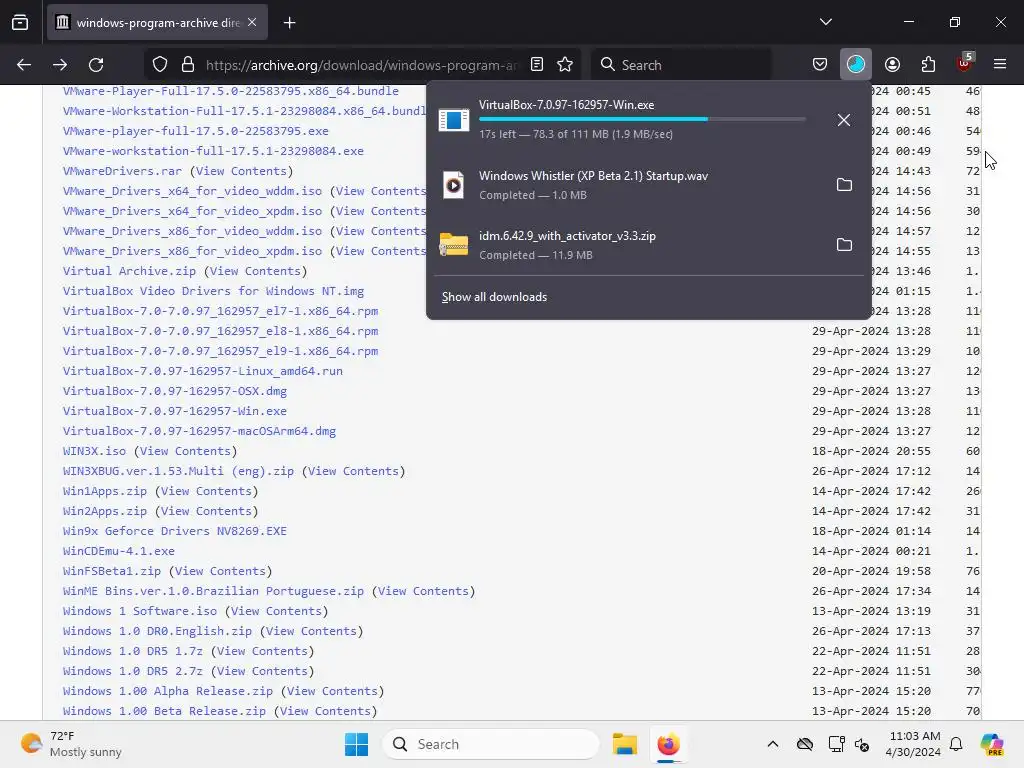Viewport: 1024px width, 768px height.
Task: View contents of Windows 1.0 DR5 2.7z
Action: (262, 671)
